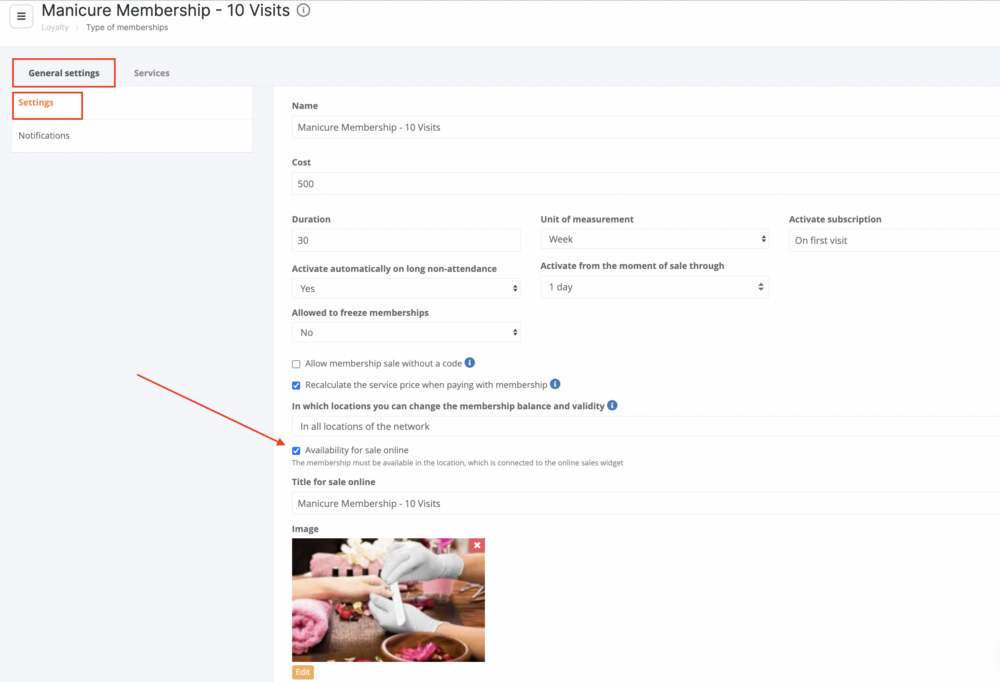1000x682 pixels.
Task: Switch to the Services tab
Action: pyautogui.click(x=152, y=73)
